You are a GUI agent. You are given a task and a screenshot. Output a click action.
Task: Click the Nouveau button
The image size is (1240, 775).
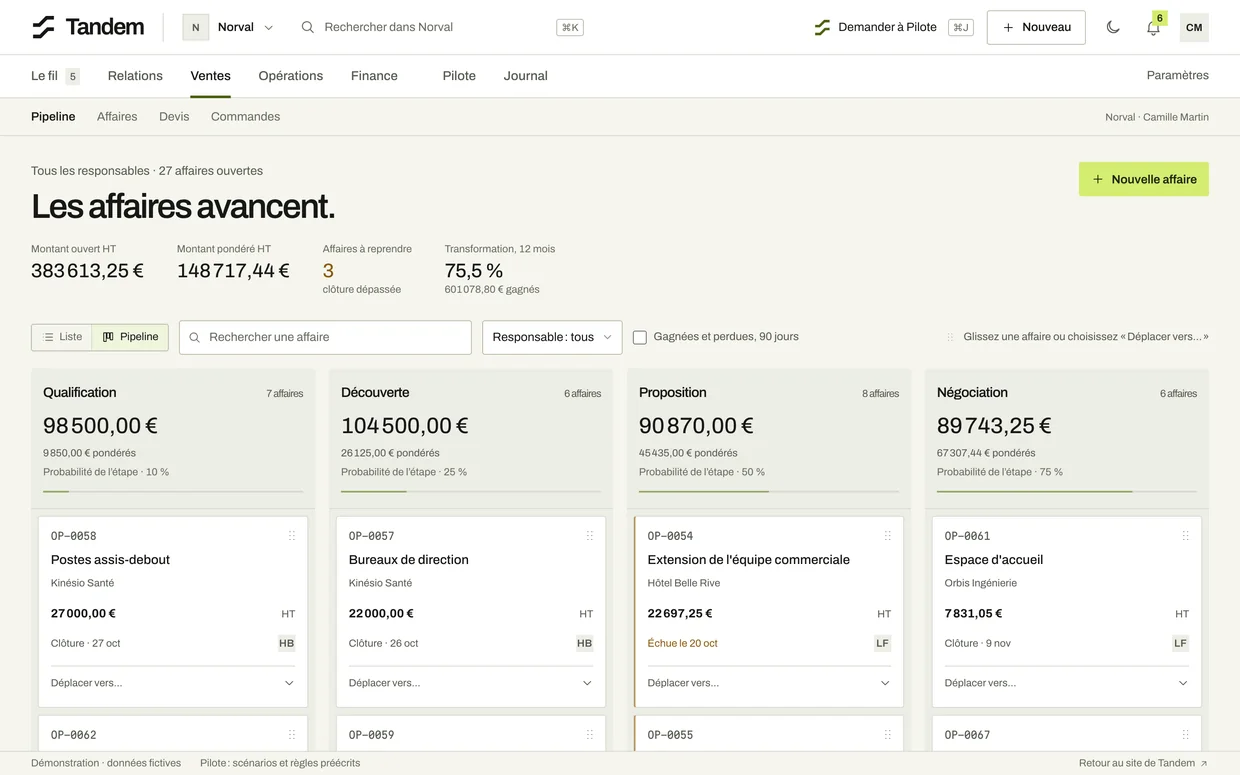pos(1036,27)
